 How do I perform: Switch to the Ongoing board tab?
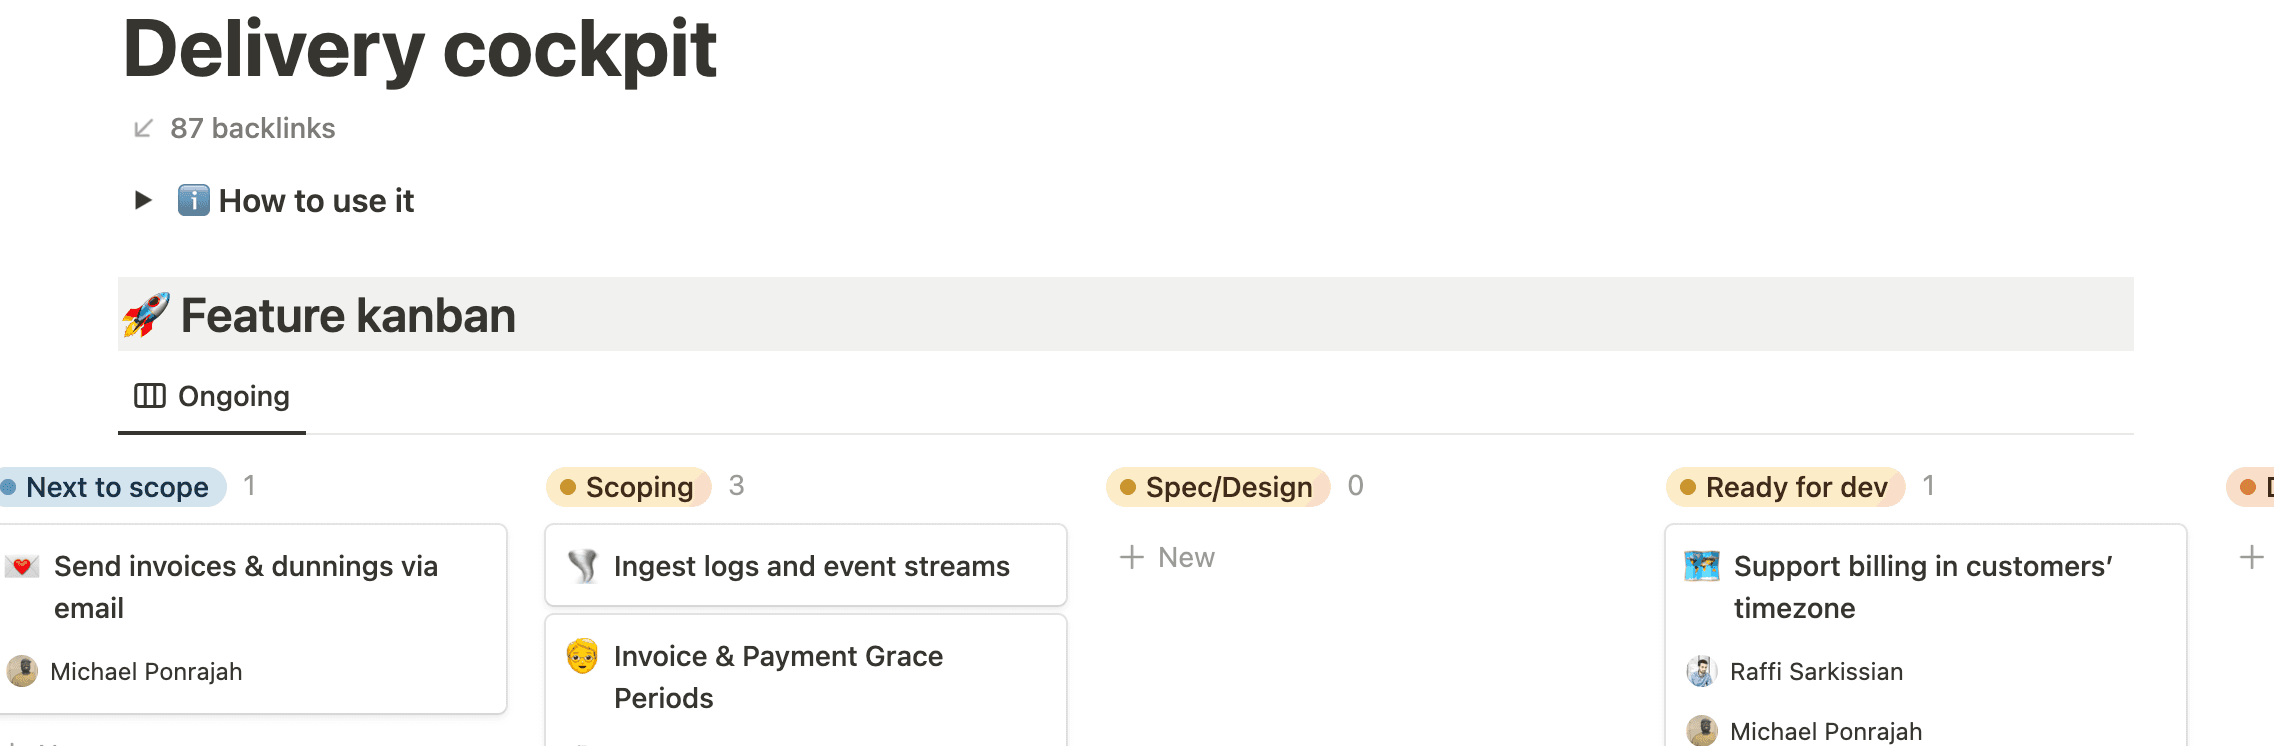pyautogui.click(x=212, y=396)
